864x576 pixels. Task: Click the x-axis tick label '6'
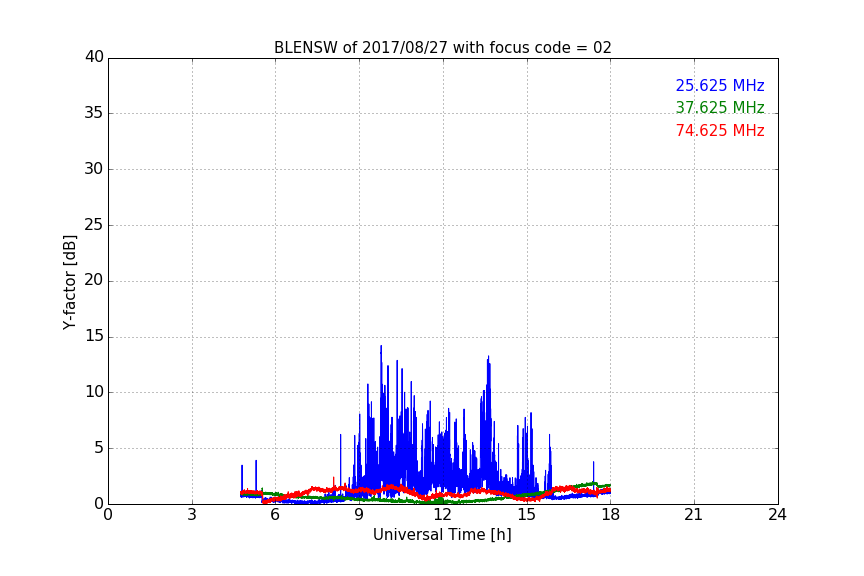pos(275,515)
